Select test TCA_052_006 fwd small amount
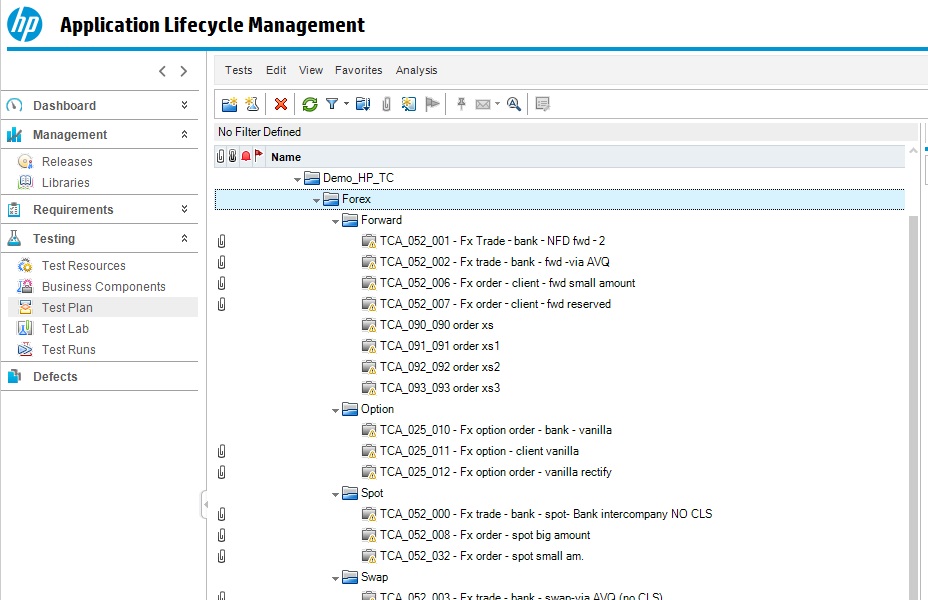The height and width of the screenshot is (600, 928). coord(508,283)
